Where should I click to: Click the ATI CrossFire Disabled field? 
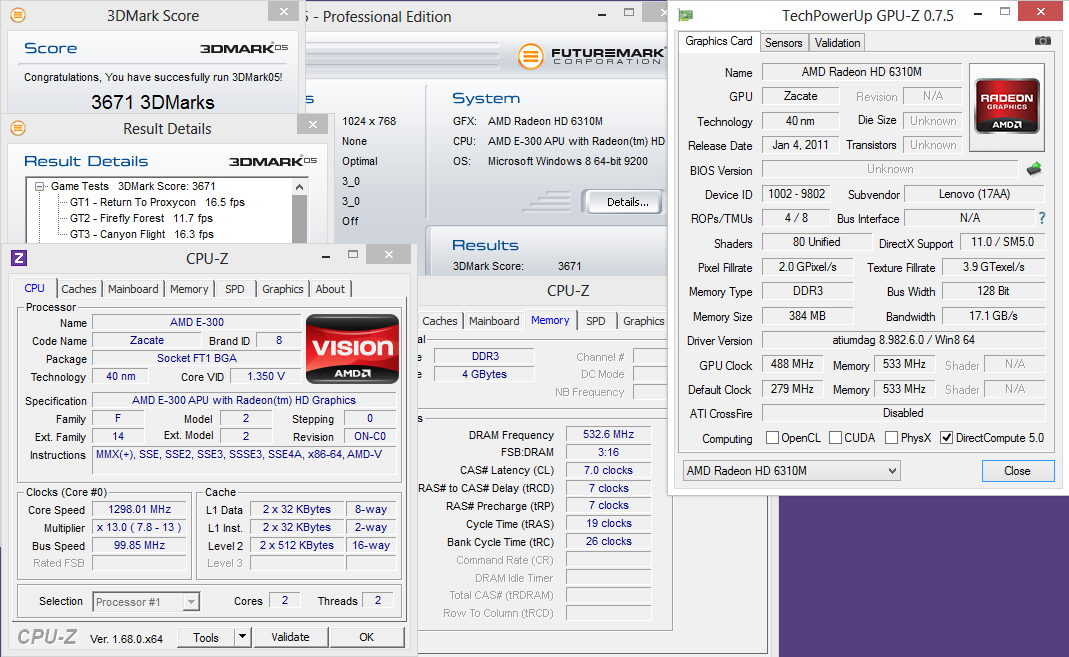[903, 412]
